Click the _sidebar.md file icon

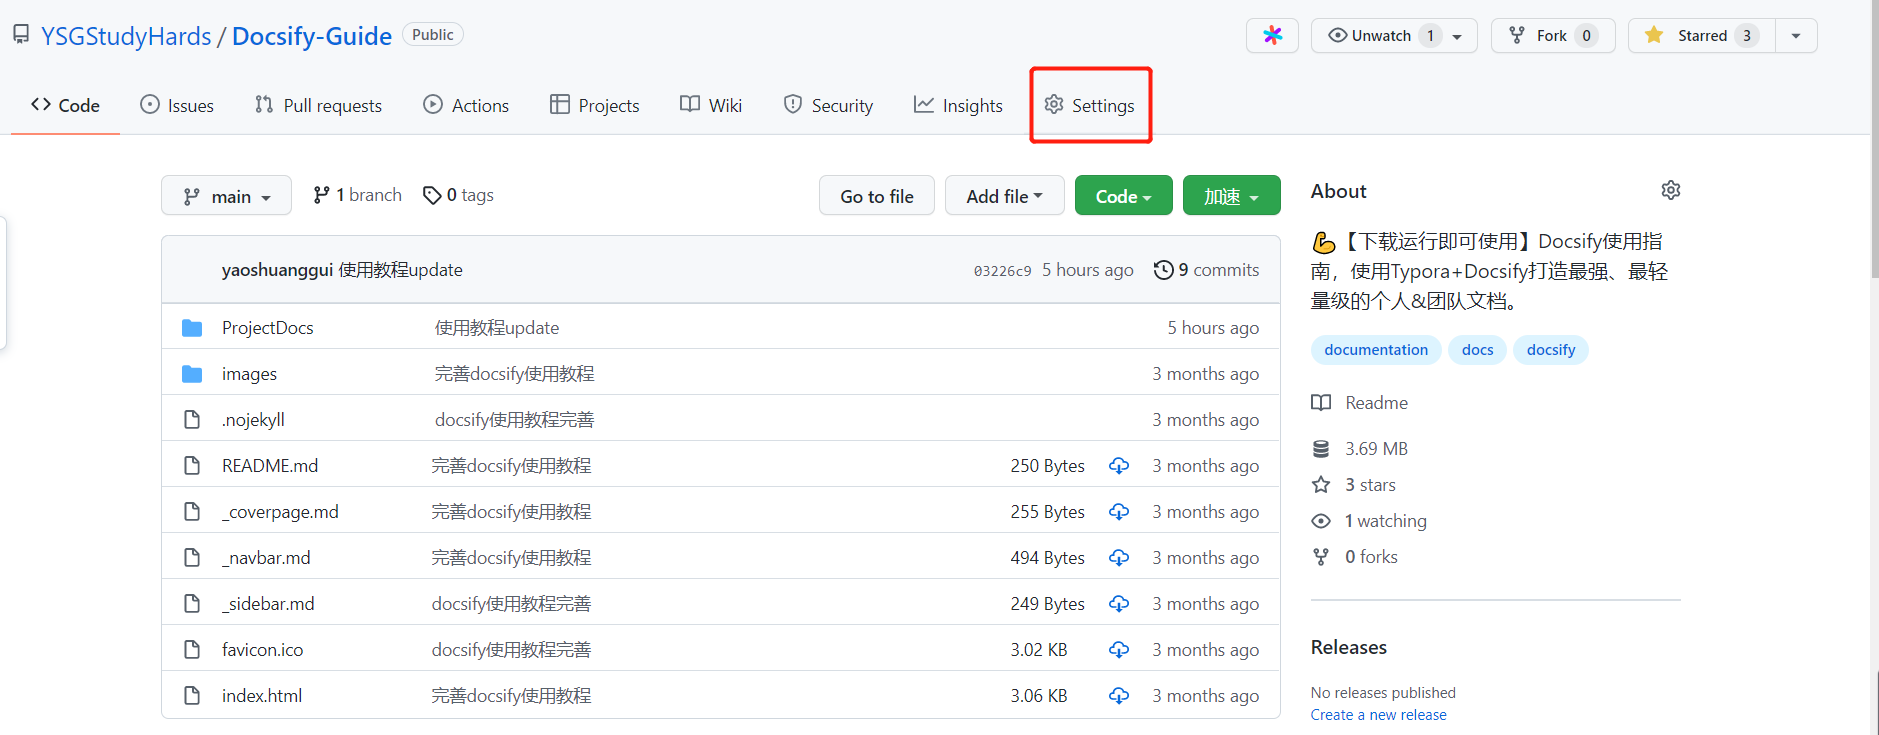point(192,604)
